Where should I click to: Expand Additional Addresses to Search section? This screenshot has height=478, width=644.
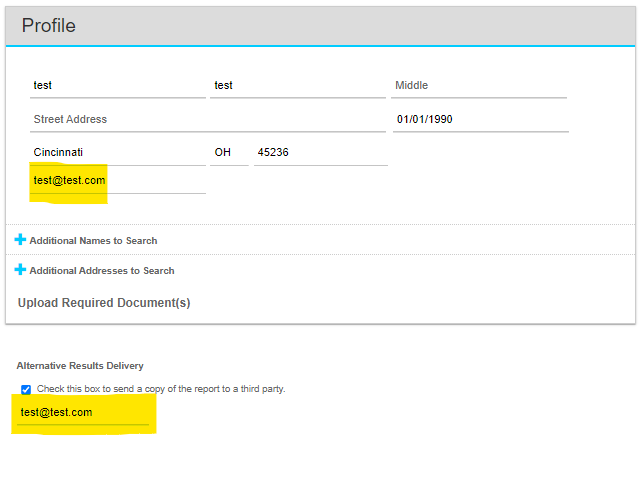pyautogui.click(x=94, y=270)
